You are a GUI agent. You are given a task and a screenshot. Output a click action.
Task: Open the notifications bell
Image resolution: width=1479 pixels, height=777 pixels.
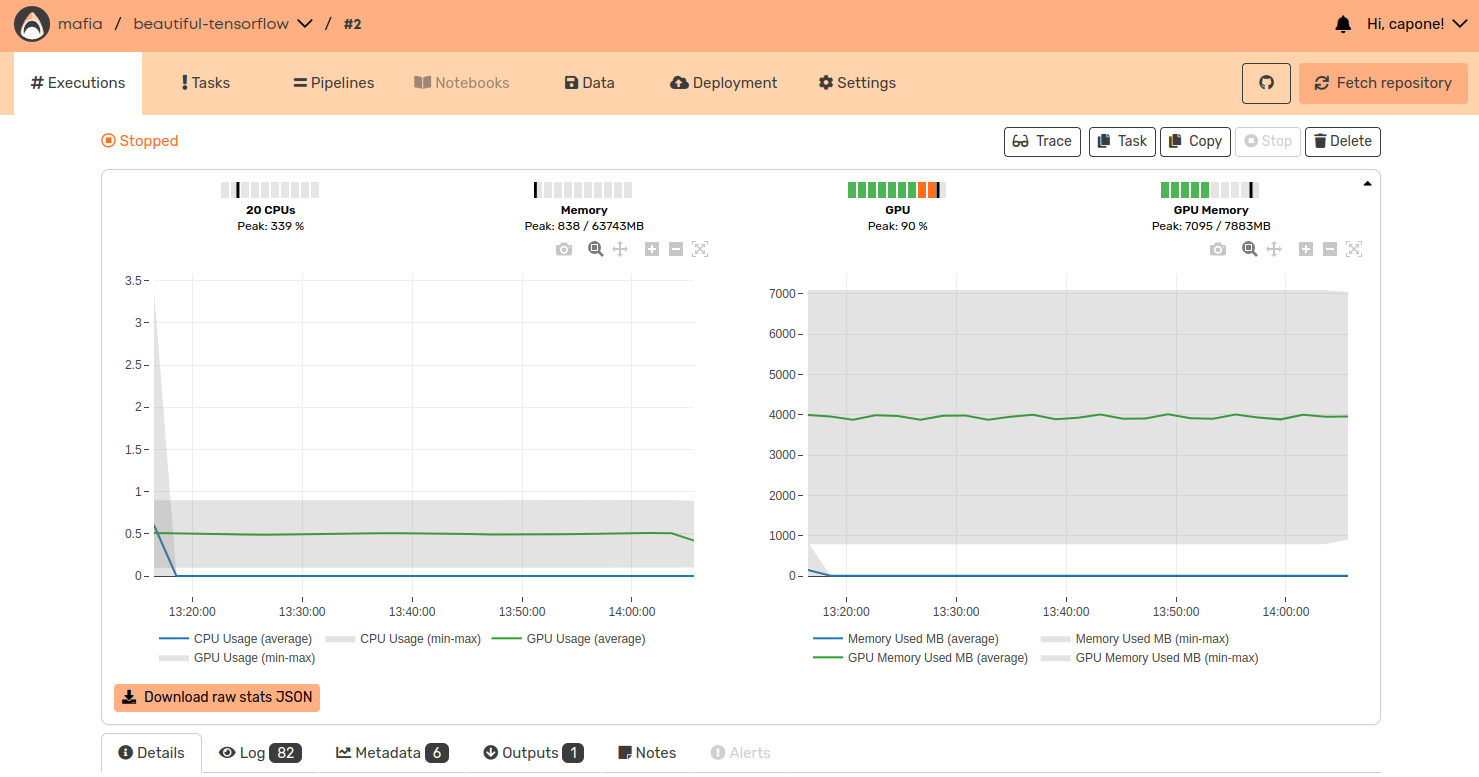[1343, 24]
